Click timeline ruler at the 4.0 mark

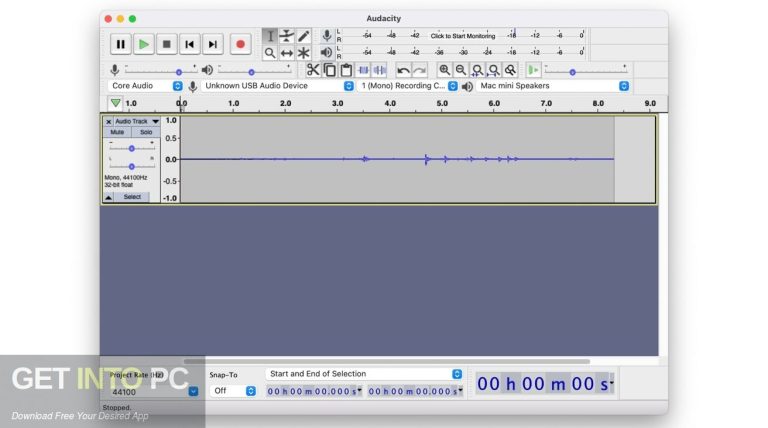390,104
